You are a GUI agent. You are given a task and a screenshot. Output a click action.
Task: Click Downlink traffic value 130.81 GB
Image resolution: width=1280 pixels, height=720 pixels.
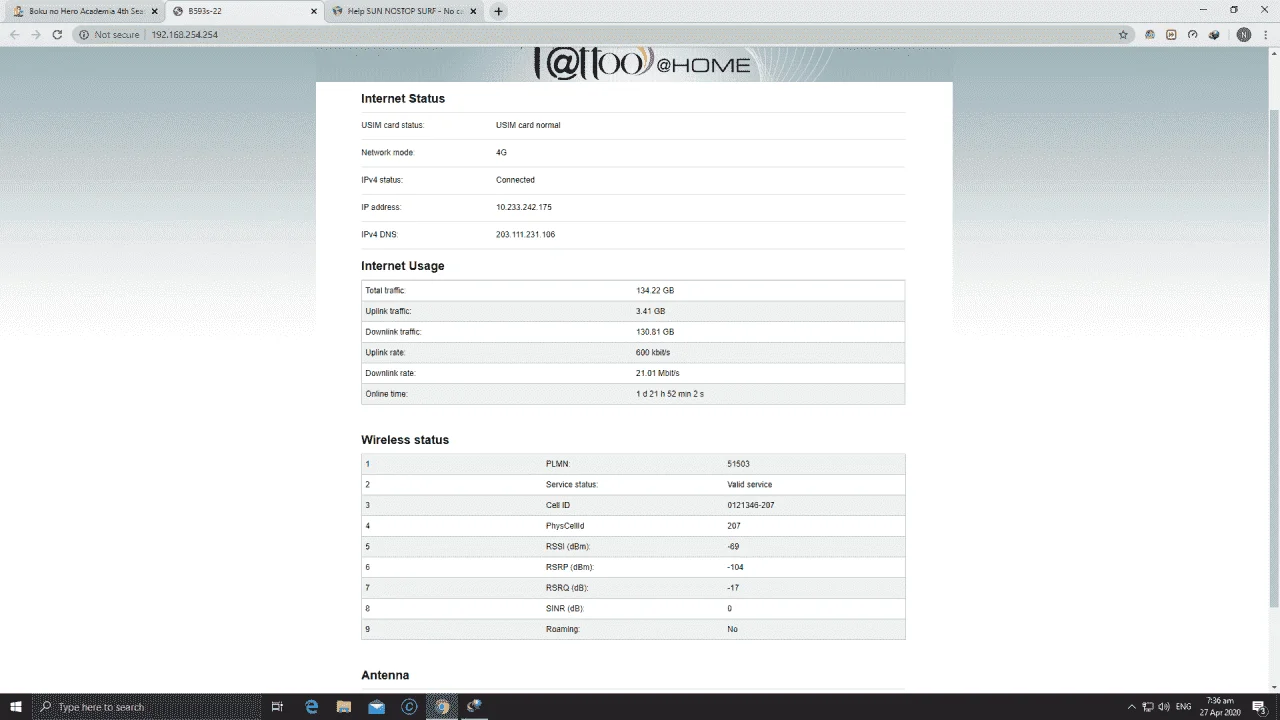pyautogui.click(x=655, y=332)
